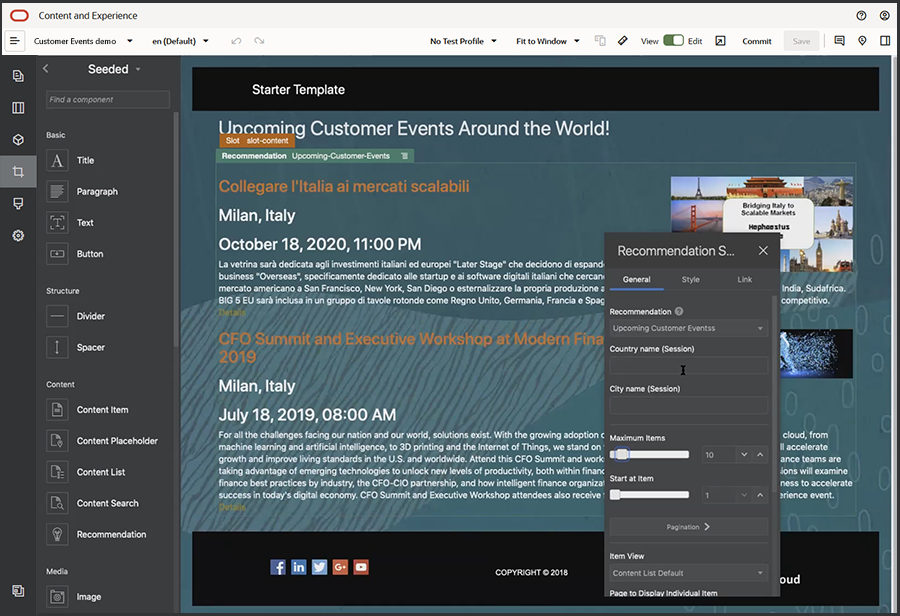
Task: Decrease Maximum Items with down arrow
Action: pyautogui.click(x=744, y=455)
